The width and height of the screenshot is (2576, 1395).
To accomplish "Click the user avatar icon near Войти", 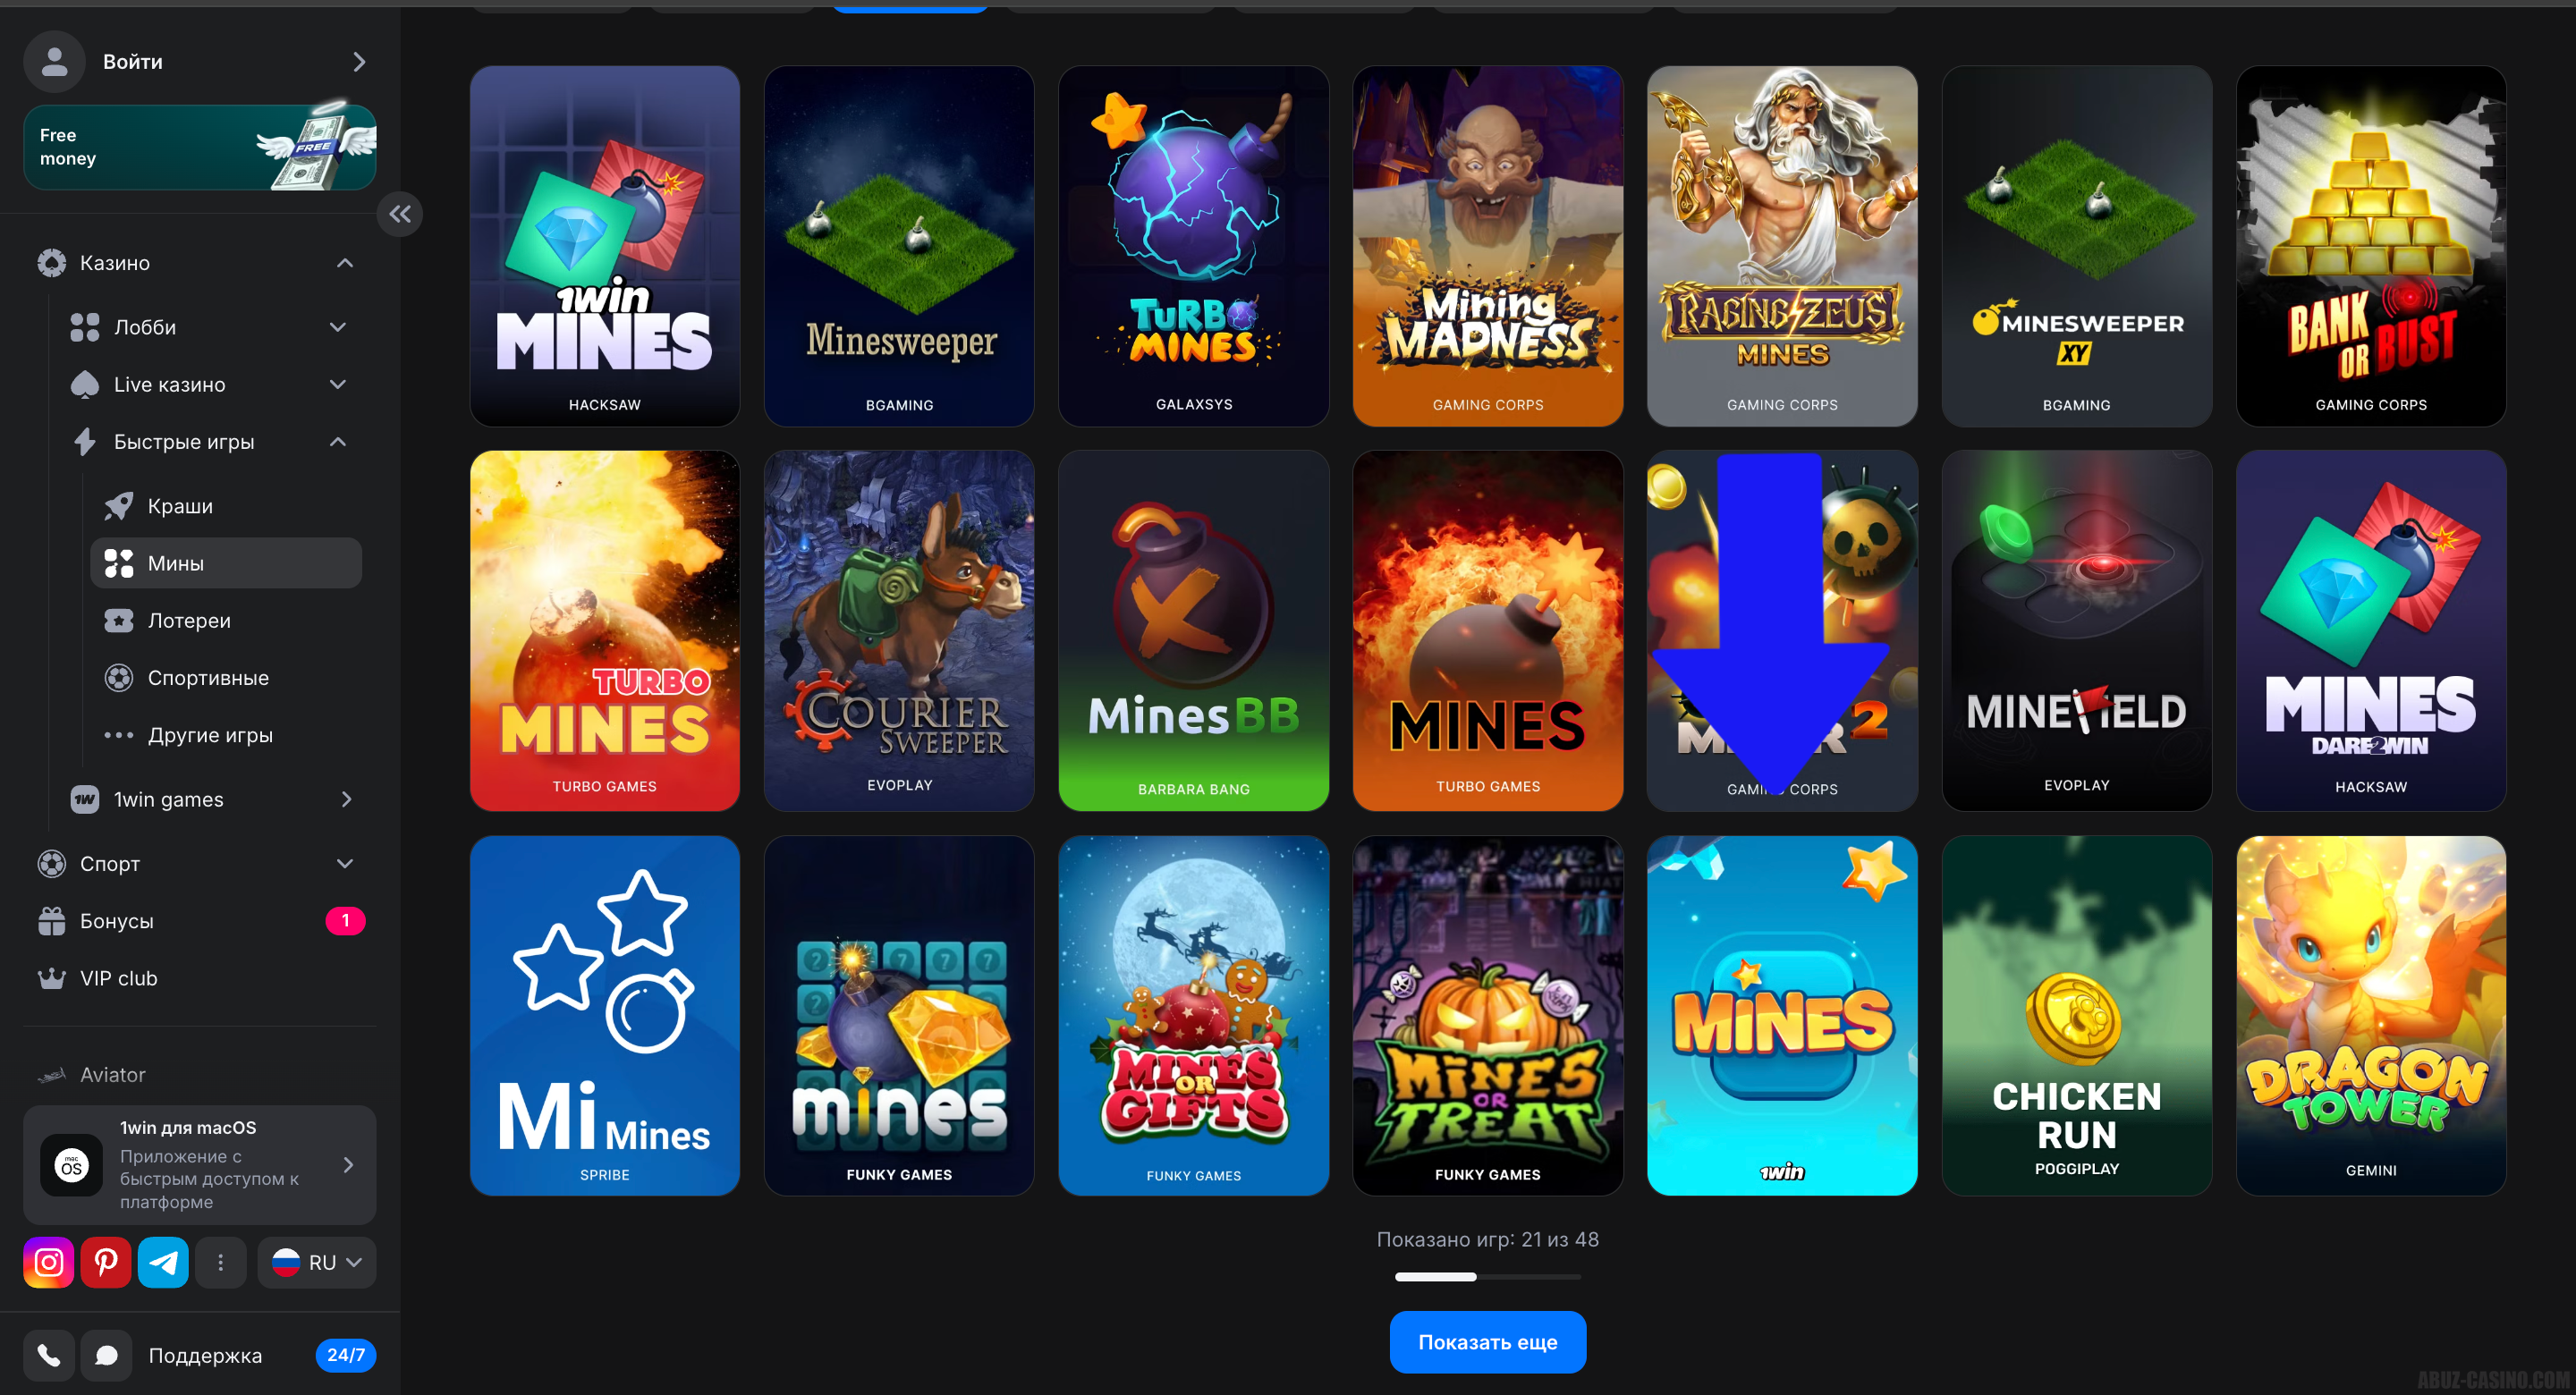I will pyautogui.click(x=55, y=61).
